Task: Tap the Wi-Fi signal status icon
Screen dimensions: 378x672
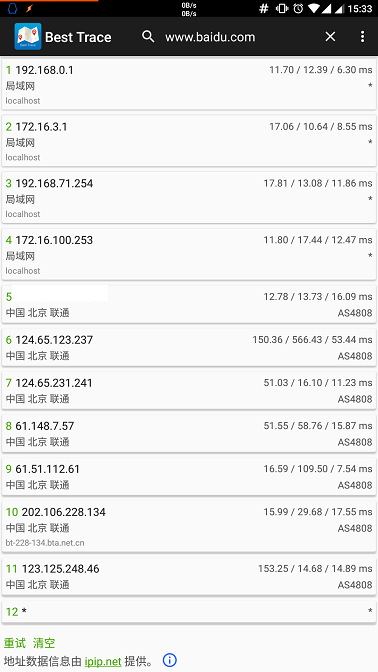Action: click(314, 8)
